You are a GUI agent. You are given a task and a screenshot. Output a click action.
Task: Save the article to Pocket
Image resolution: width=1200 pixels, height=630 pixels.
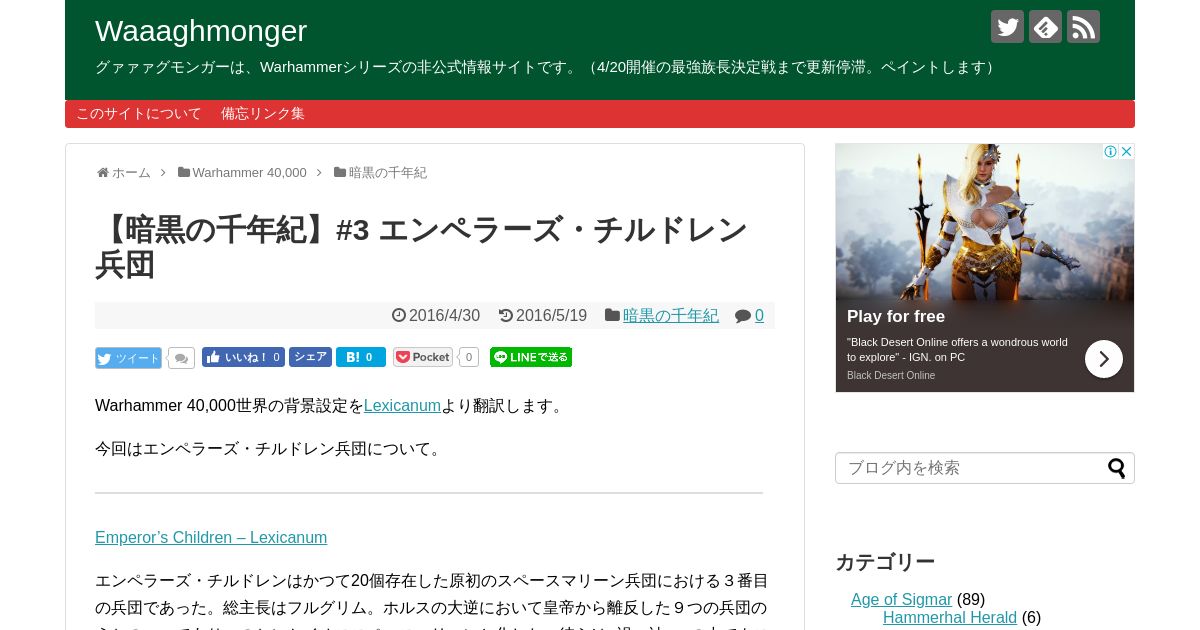click(x=423, y=357)
